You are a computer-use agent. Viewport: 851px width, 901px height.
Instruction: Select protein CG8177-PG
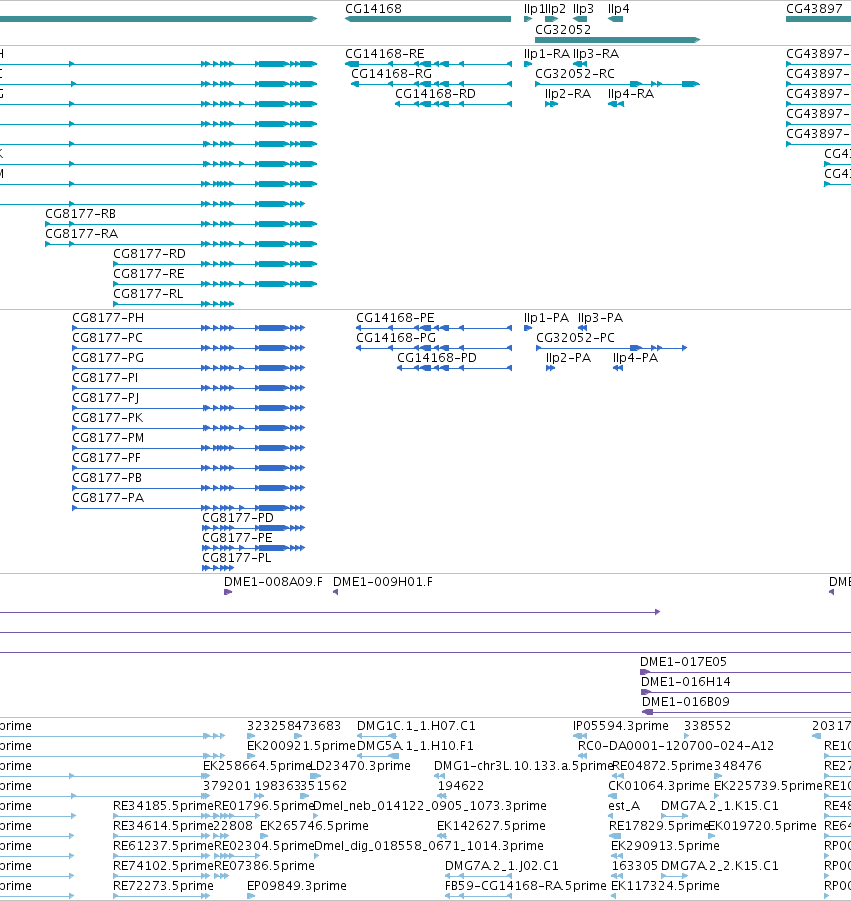108,358
